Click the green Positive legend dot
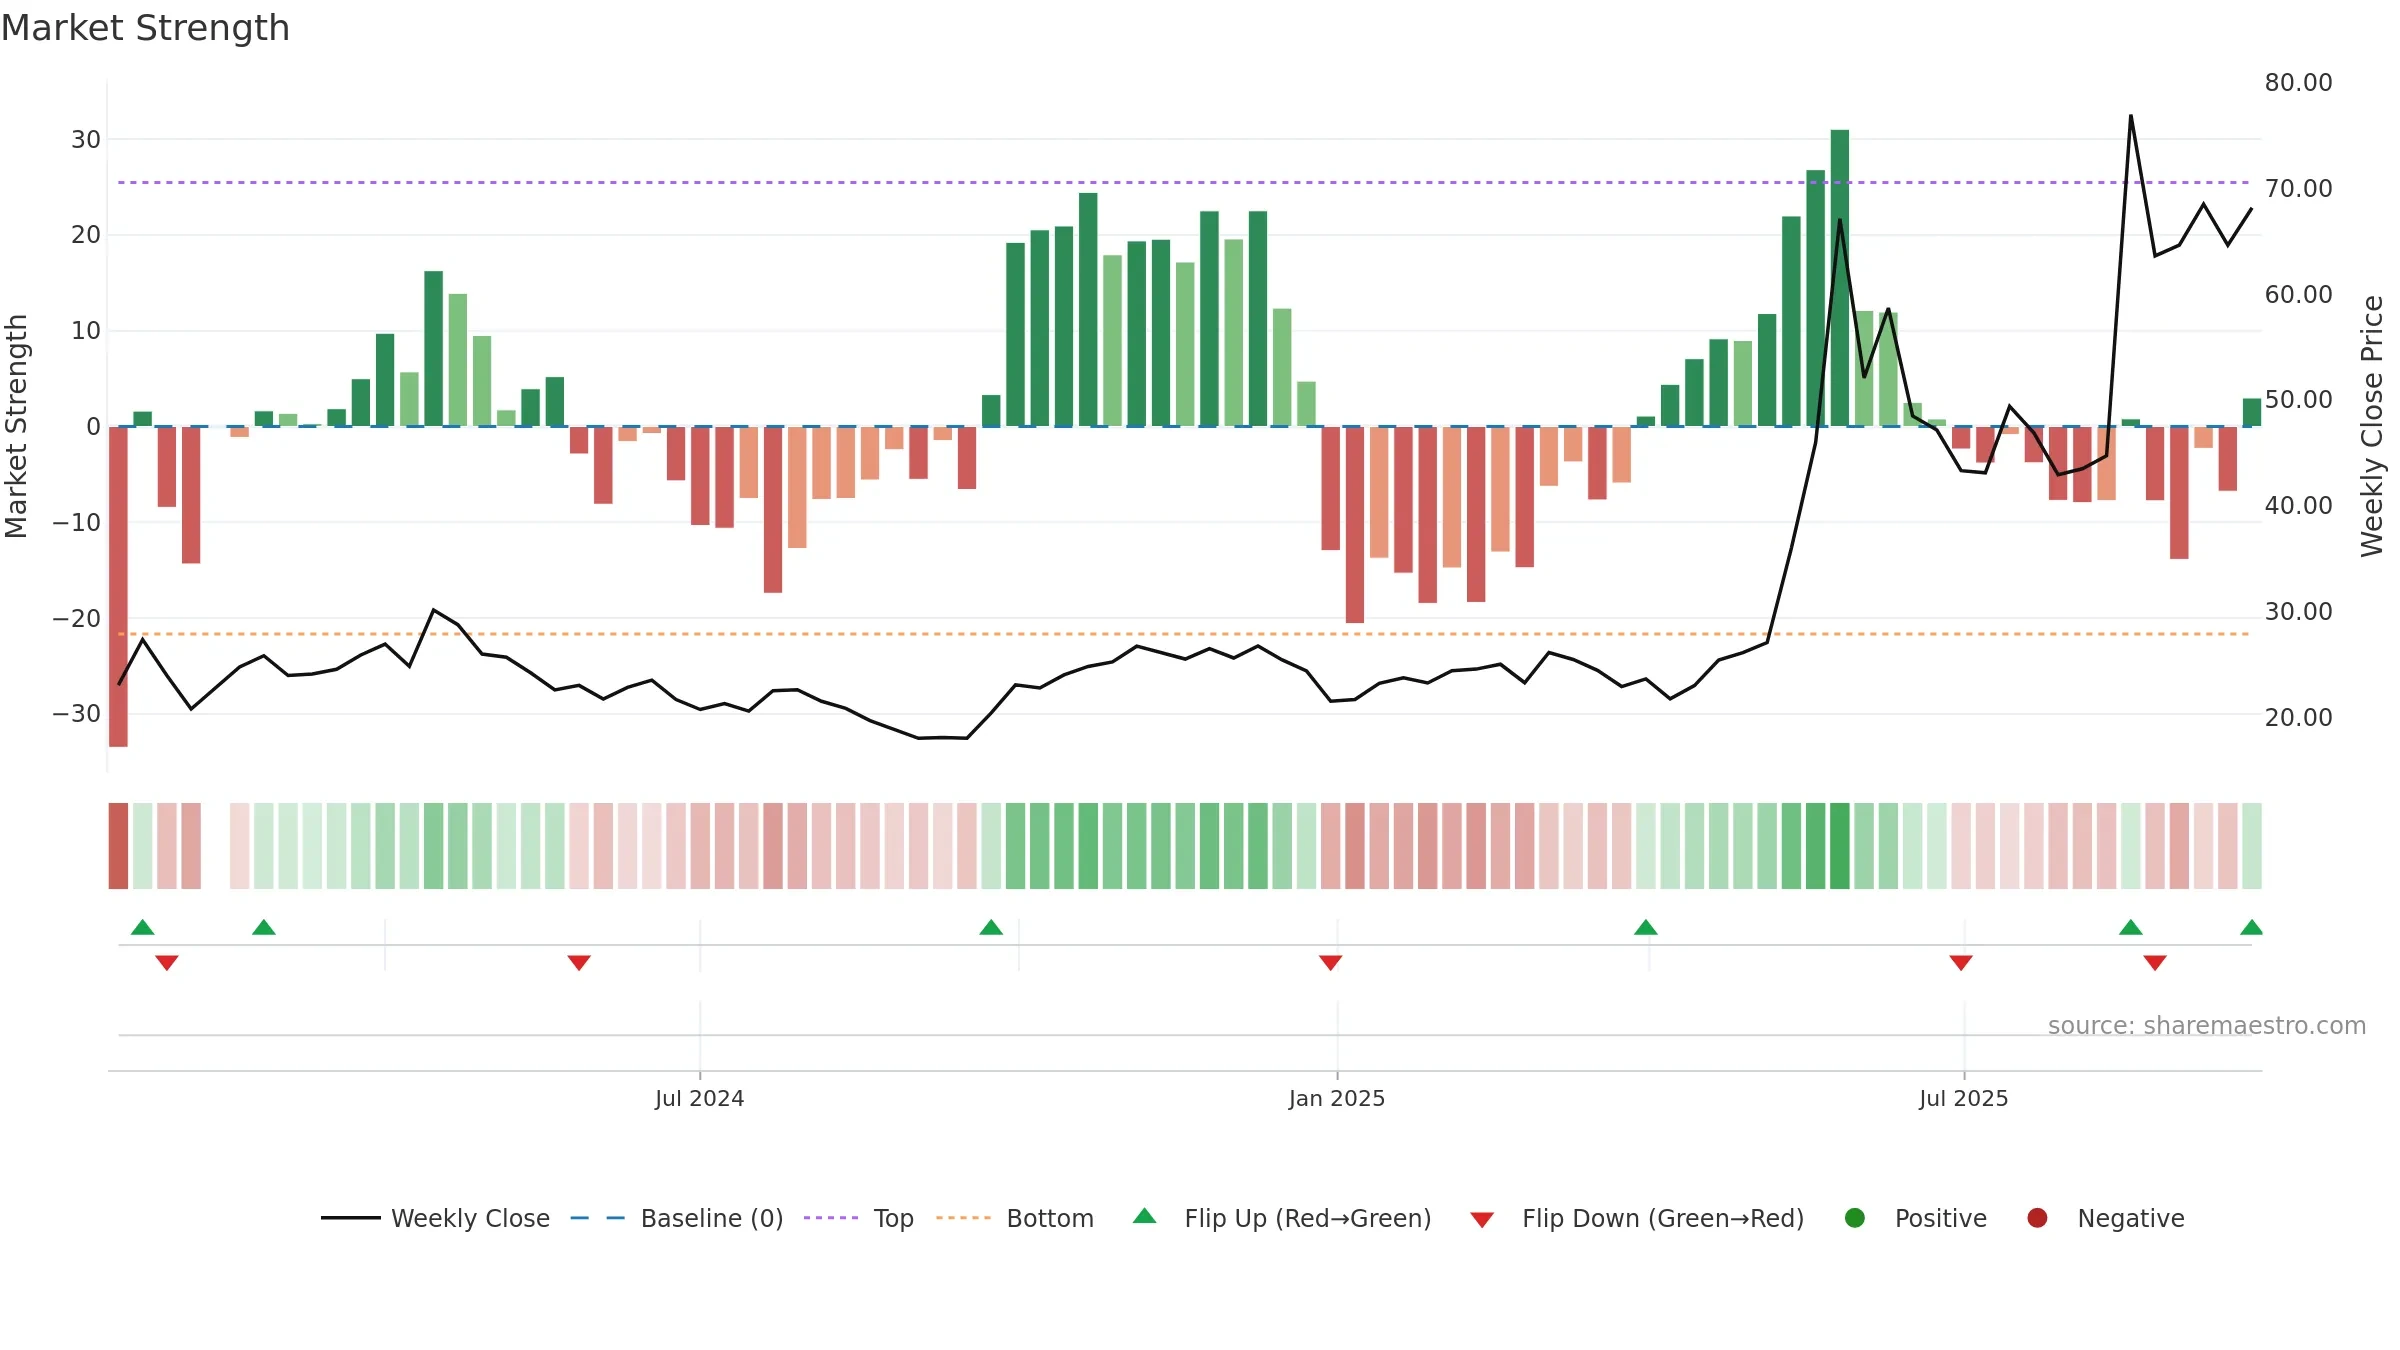This screenshot has width=2400, height=1350. [x=1855, y=1218]
